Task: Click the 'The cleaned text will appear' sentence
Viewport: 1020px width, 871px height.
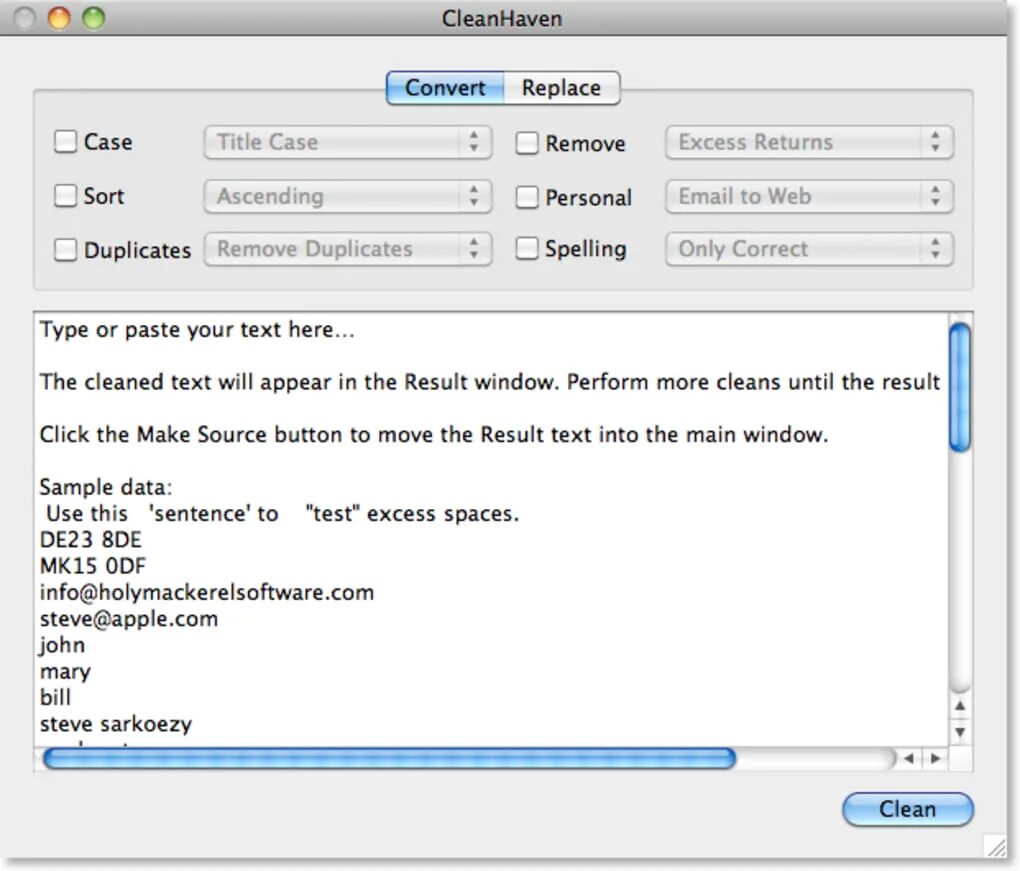Action: click(x=489, y=382)
